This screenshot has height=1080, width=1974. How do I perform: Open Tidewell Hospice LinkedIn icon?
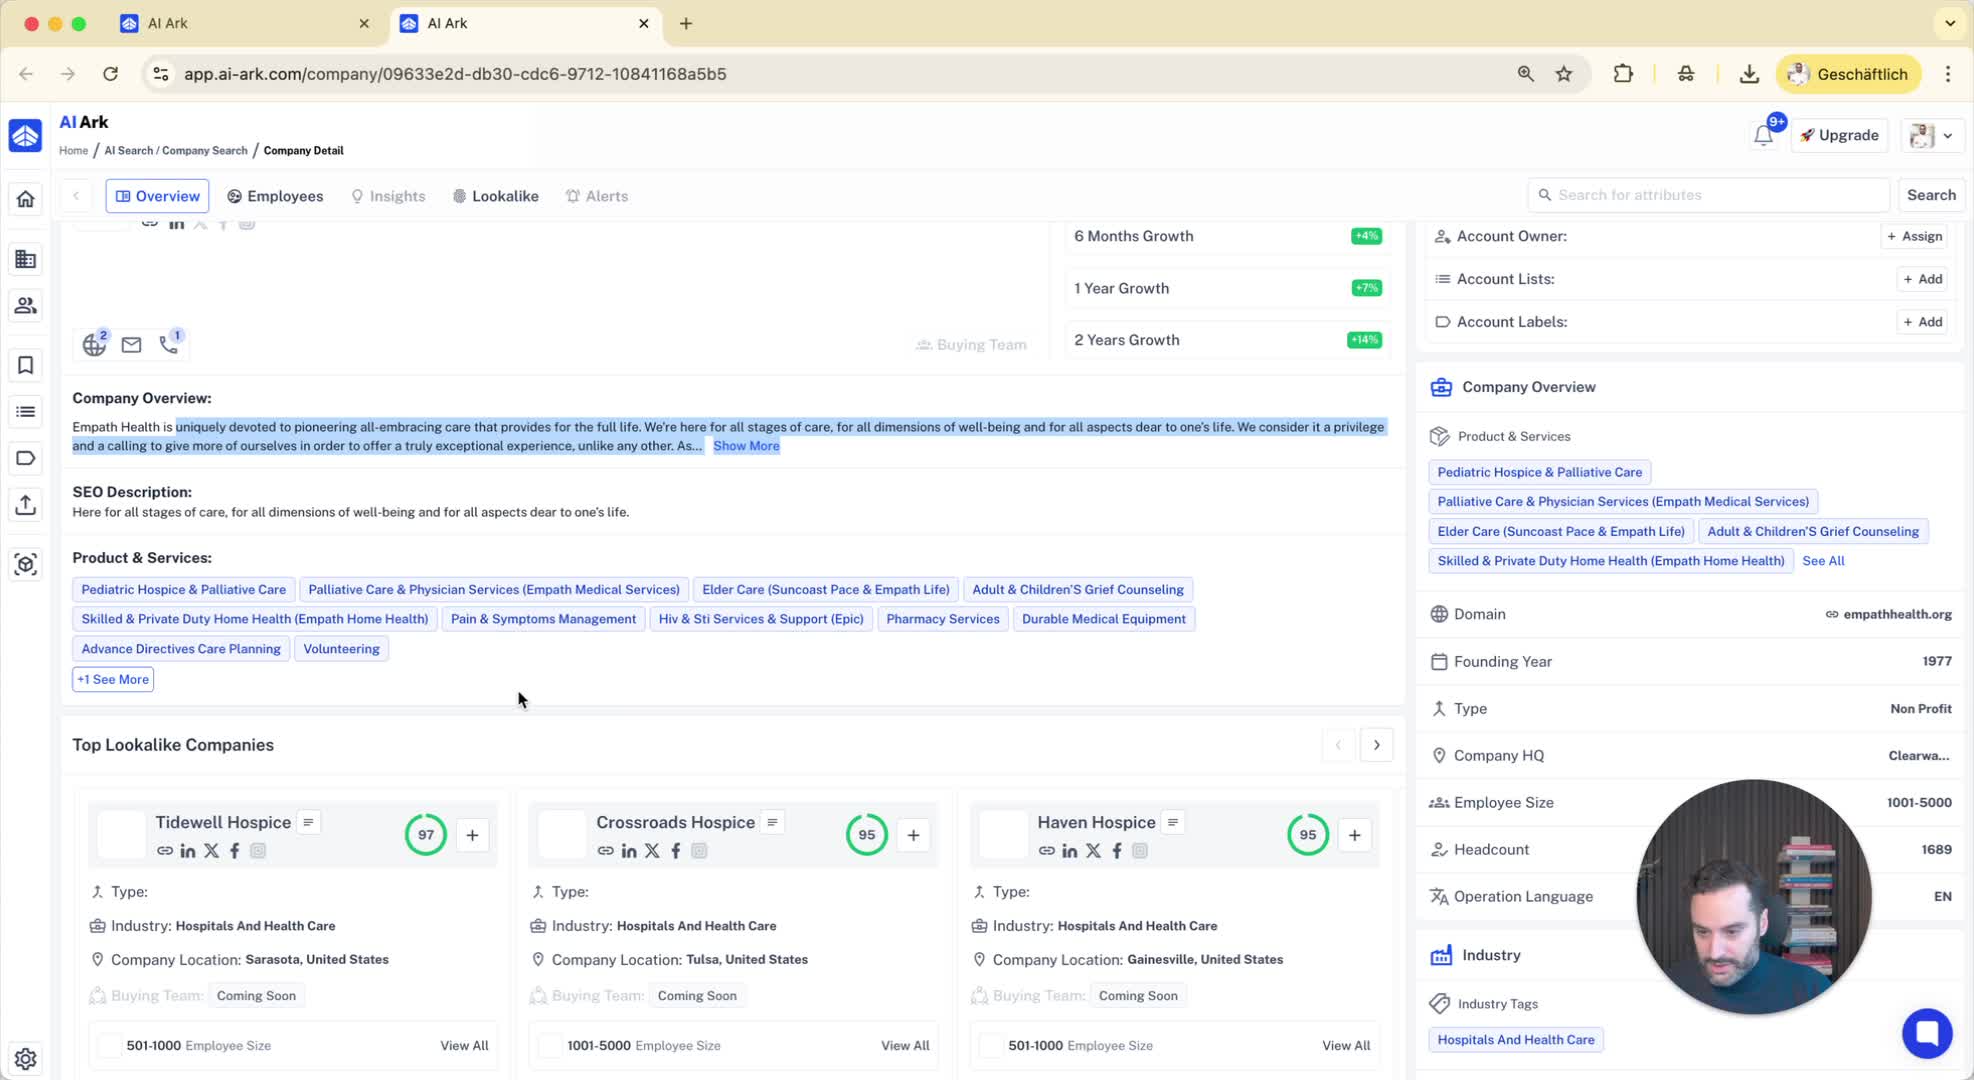(x=188, y=851)
